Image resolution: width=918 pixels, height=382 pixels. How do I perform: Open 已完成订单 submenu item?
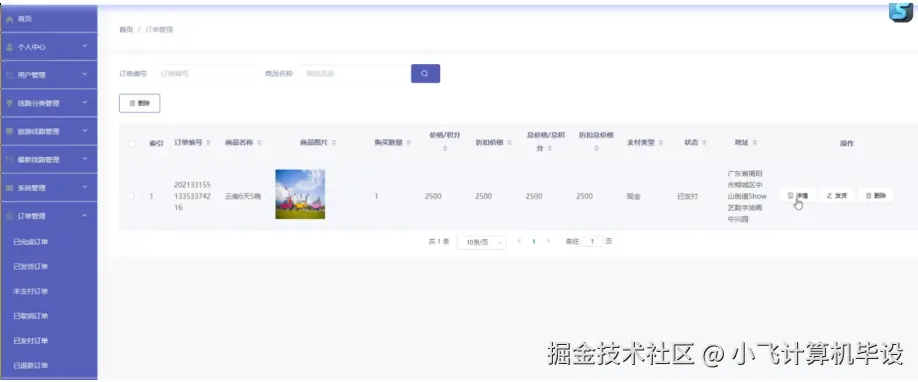pos(30,242)
